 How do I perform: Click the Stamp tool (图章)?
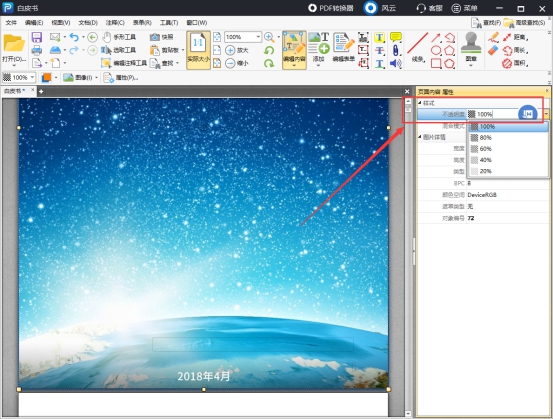(471, 49)
